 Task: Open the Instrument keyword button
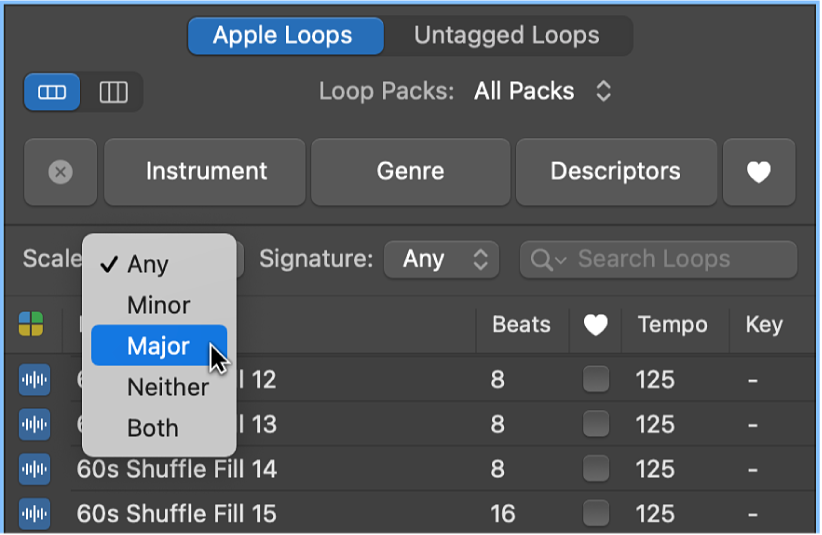click(x=206, y=172)
